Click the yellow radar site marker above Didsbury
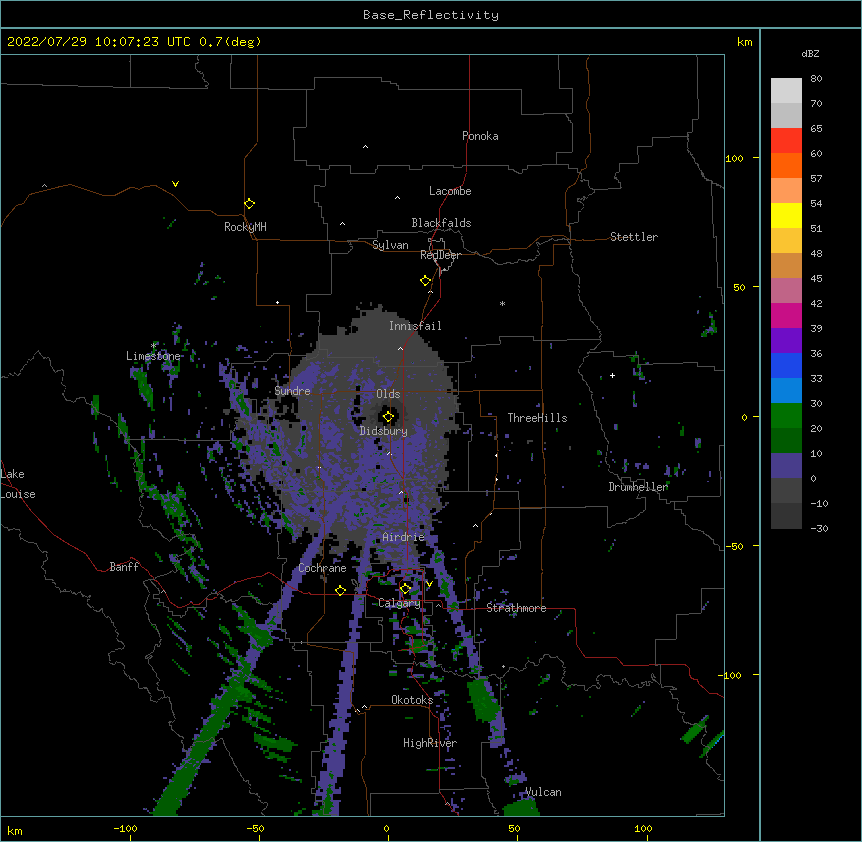 tap(388, 416)
